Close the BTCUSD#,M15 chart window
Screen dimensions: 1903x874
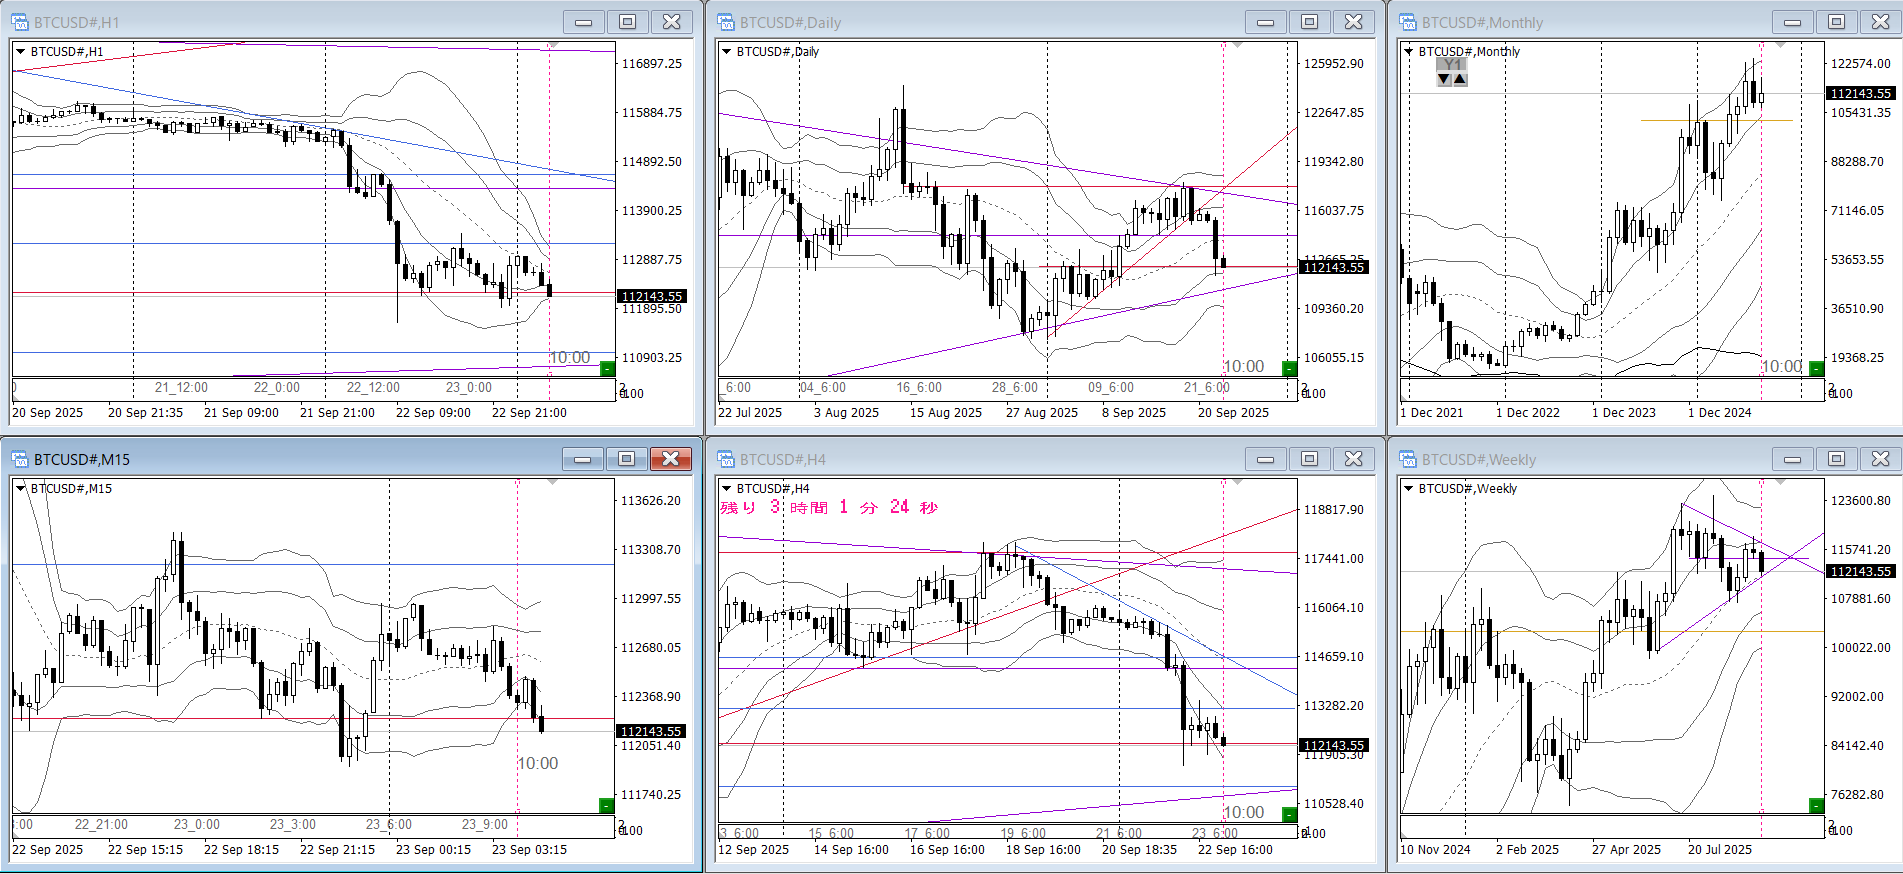(671, 459)
